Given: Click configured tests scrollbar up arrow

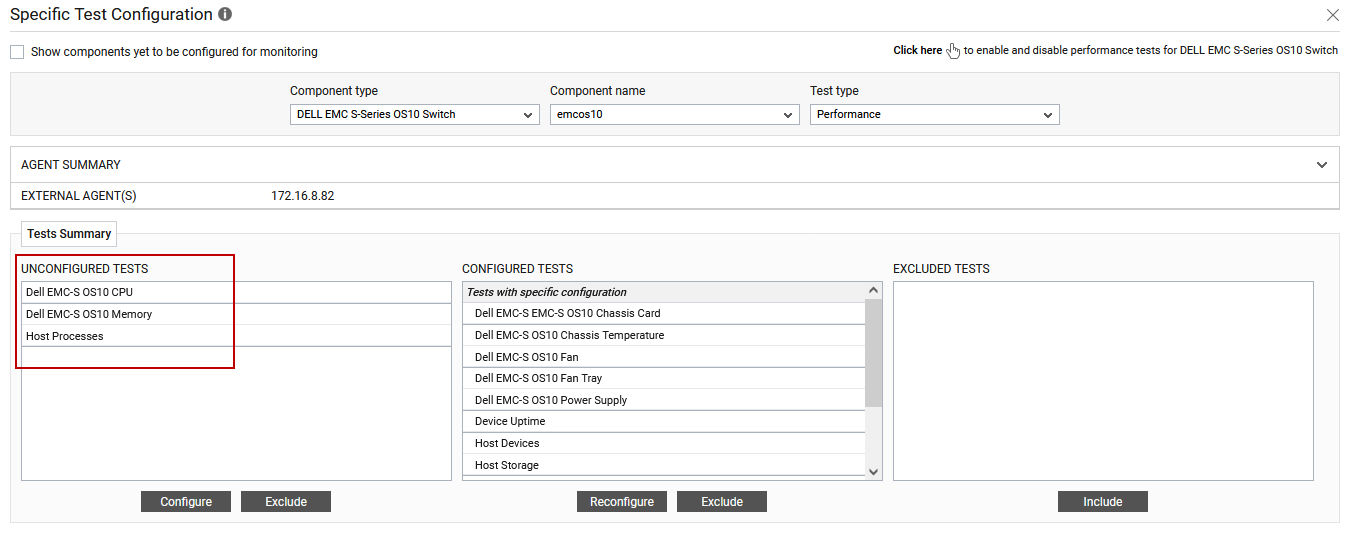Looking at the screenshot, I should 874,291.
